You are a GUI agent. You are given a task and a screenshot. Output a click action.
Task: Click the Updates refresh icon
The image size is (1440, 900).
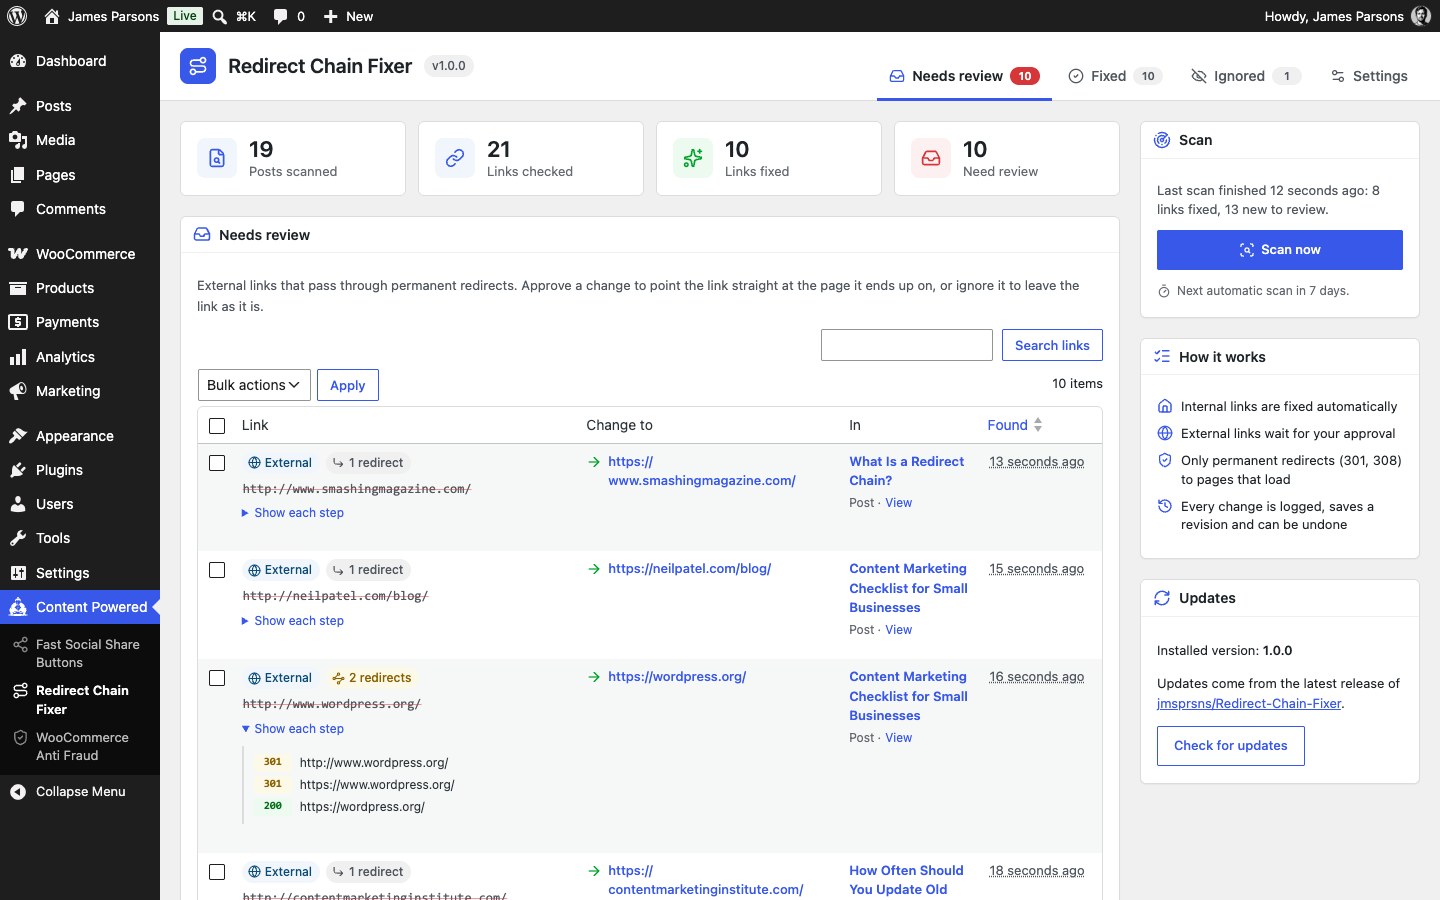[x=1162, y=598]
